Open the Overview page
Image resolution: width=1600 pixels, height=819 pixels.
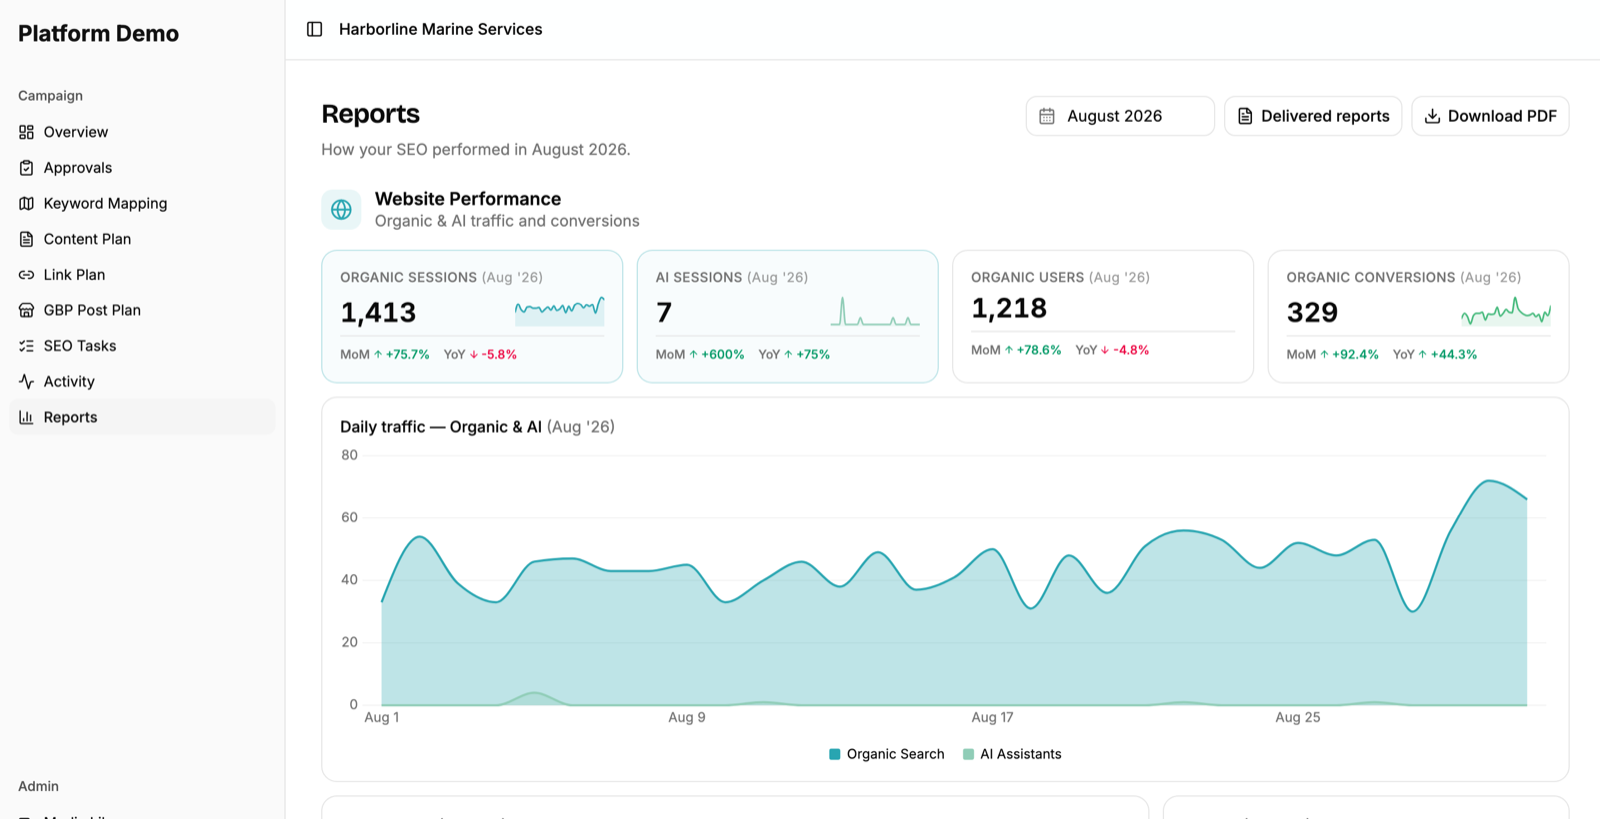pyautogui.click(x=142, y=132)
